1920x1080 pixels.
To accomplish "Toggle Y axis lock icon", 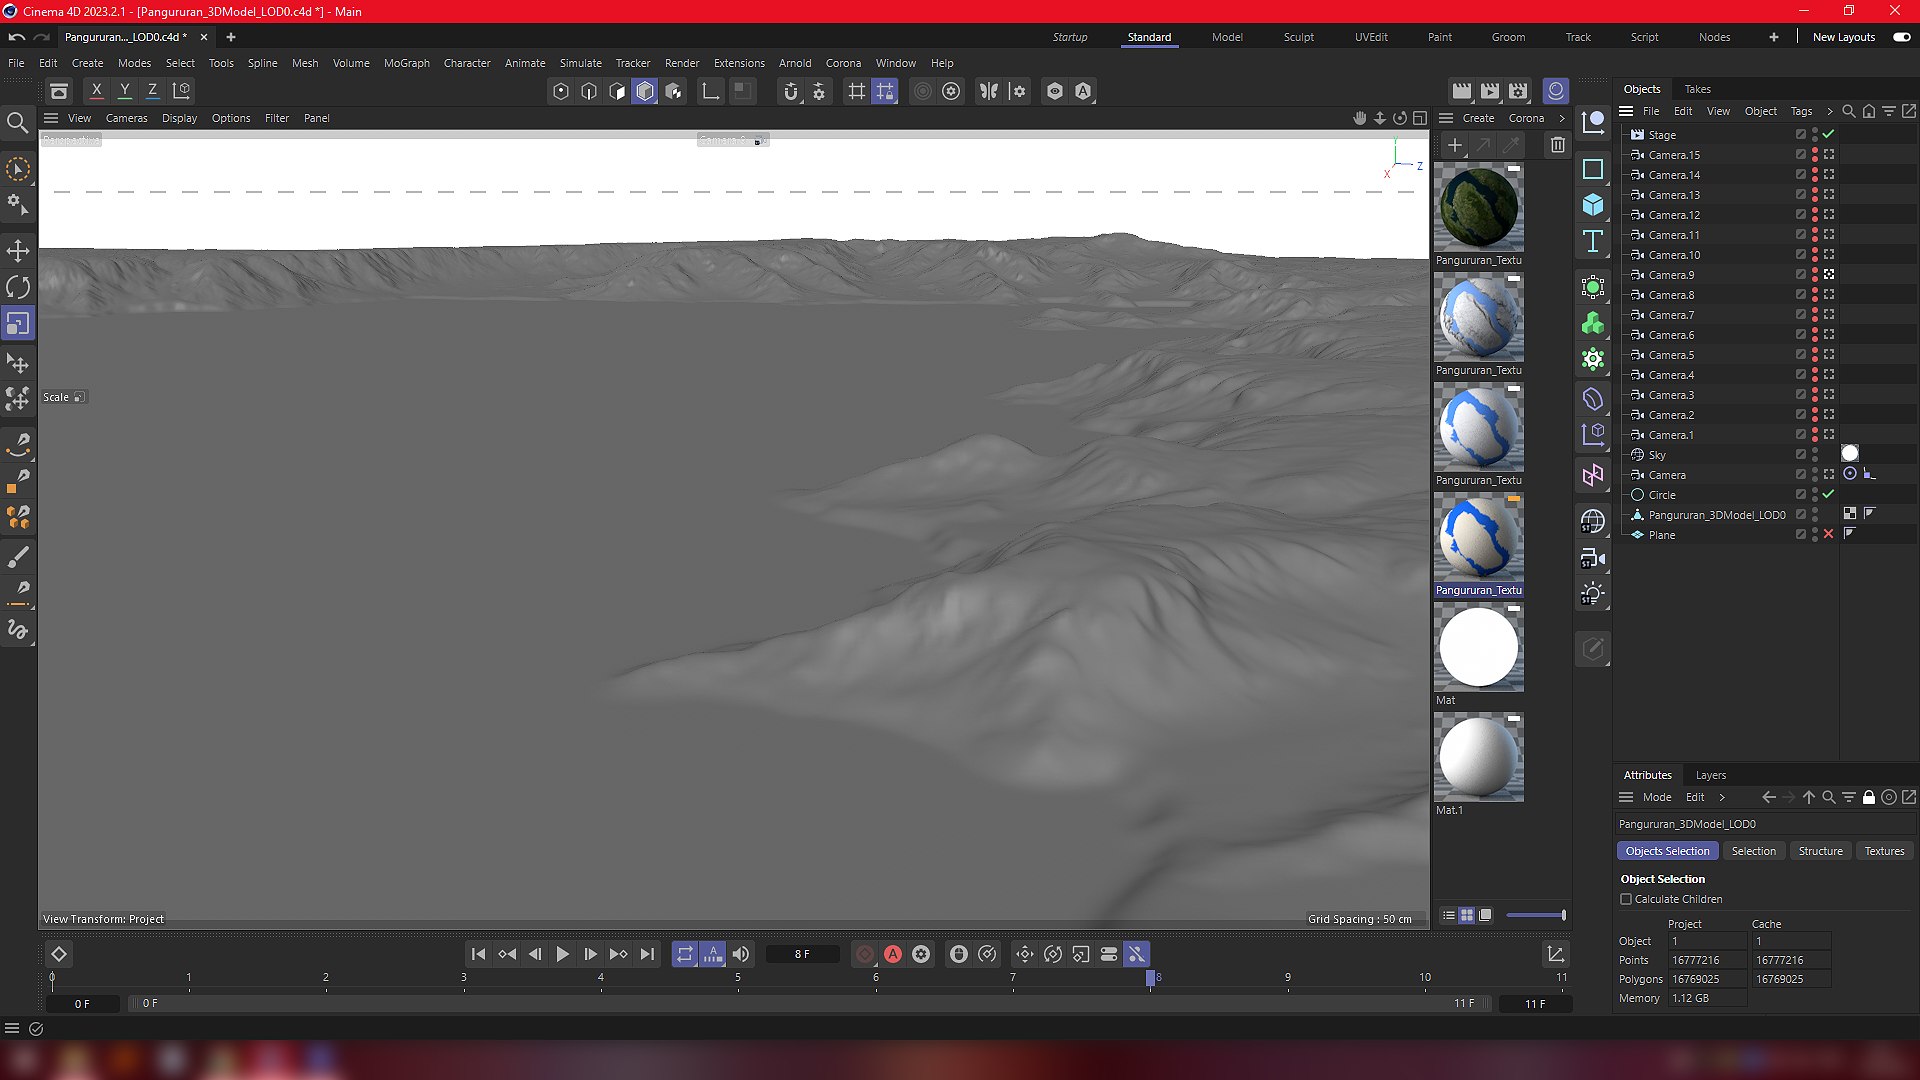I will coord(125,91).
